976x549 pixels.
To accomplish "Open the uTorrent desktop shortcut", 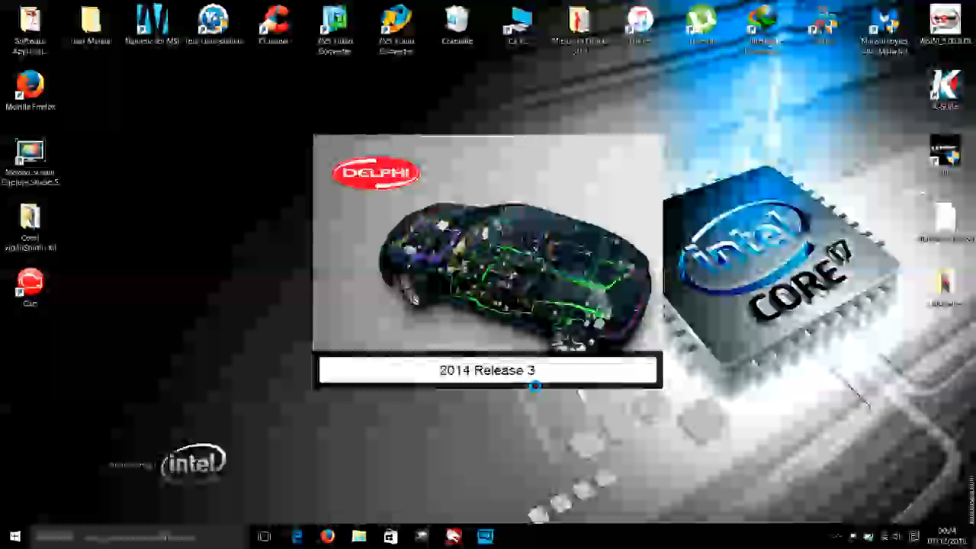I will 702,26.
